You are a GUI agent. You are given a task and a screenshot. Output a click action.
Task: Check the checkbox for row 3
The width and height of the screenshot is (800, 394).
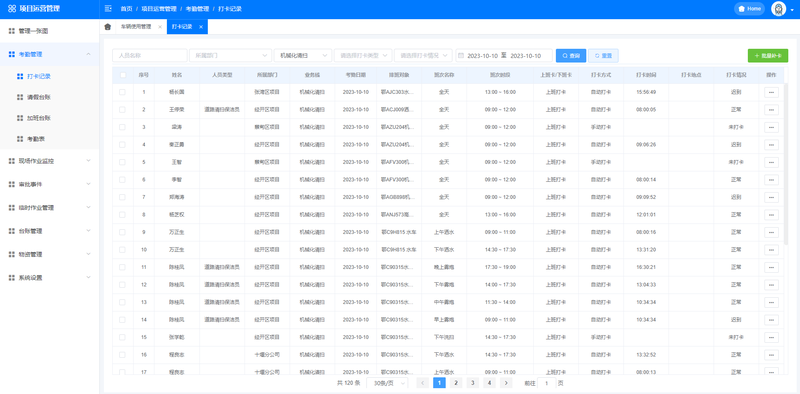[x=122, y=127]
